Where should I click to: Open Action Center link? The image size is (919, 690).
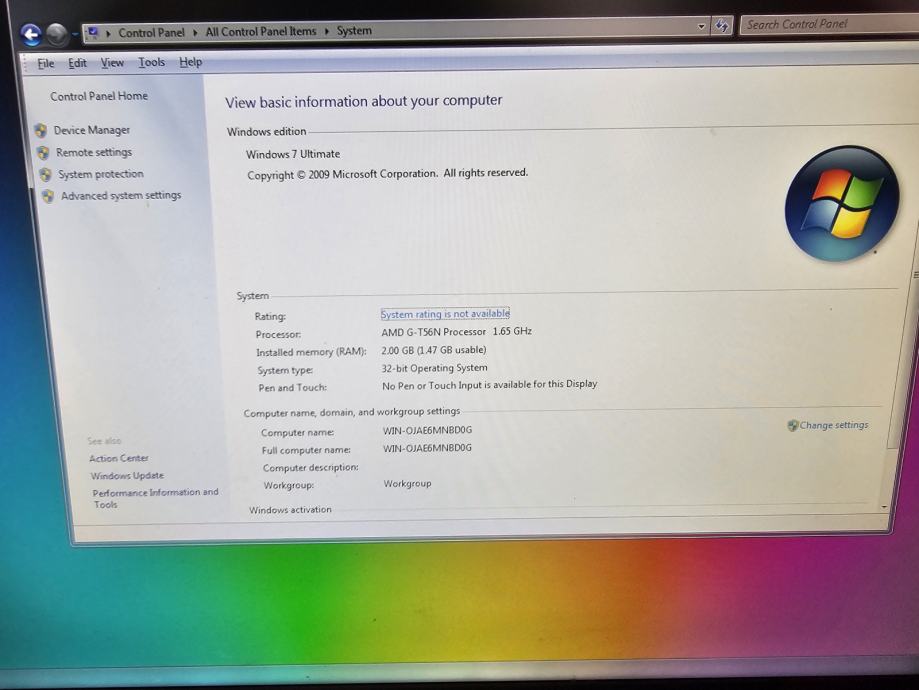119,458
